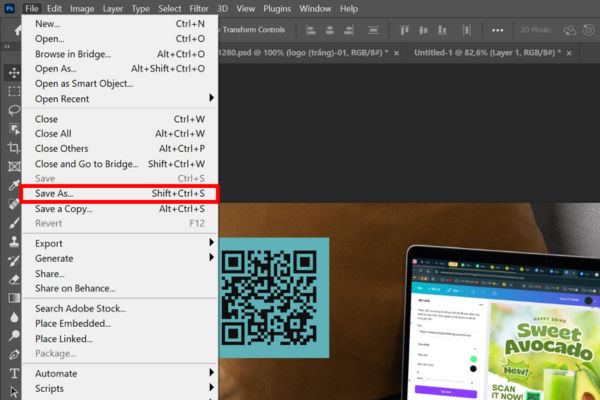600x400 pixels.
Task: Select the Brush tool
Action: coord(14,223)
